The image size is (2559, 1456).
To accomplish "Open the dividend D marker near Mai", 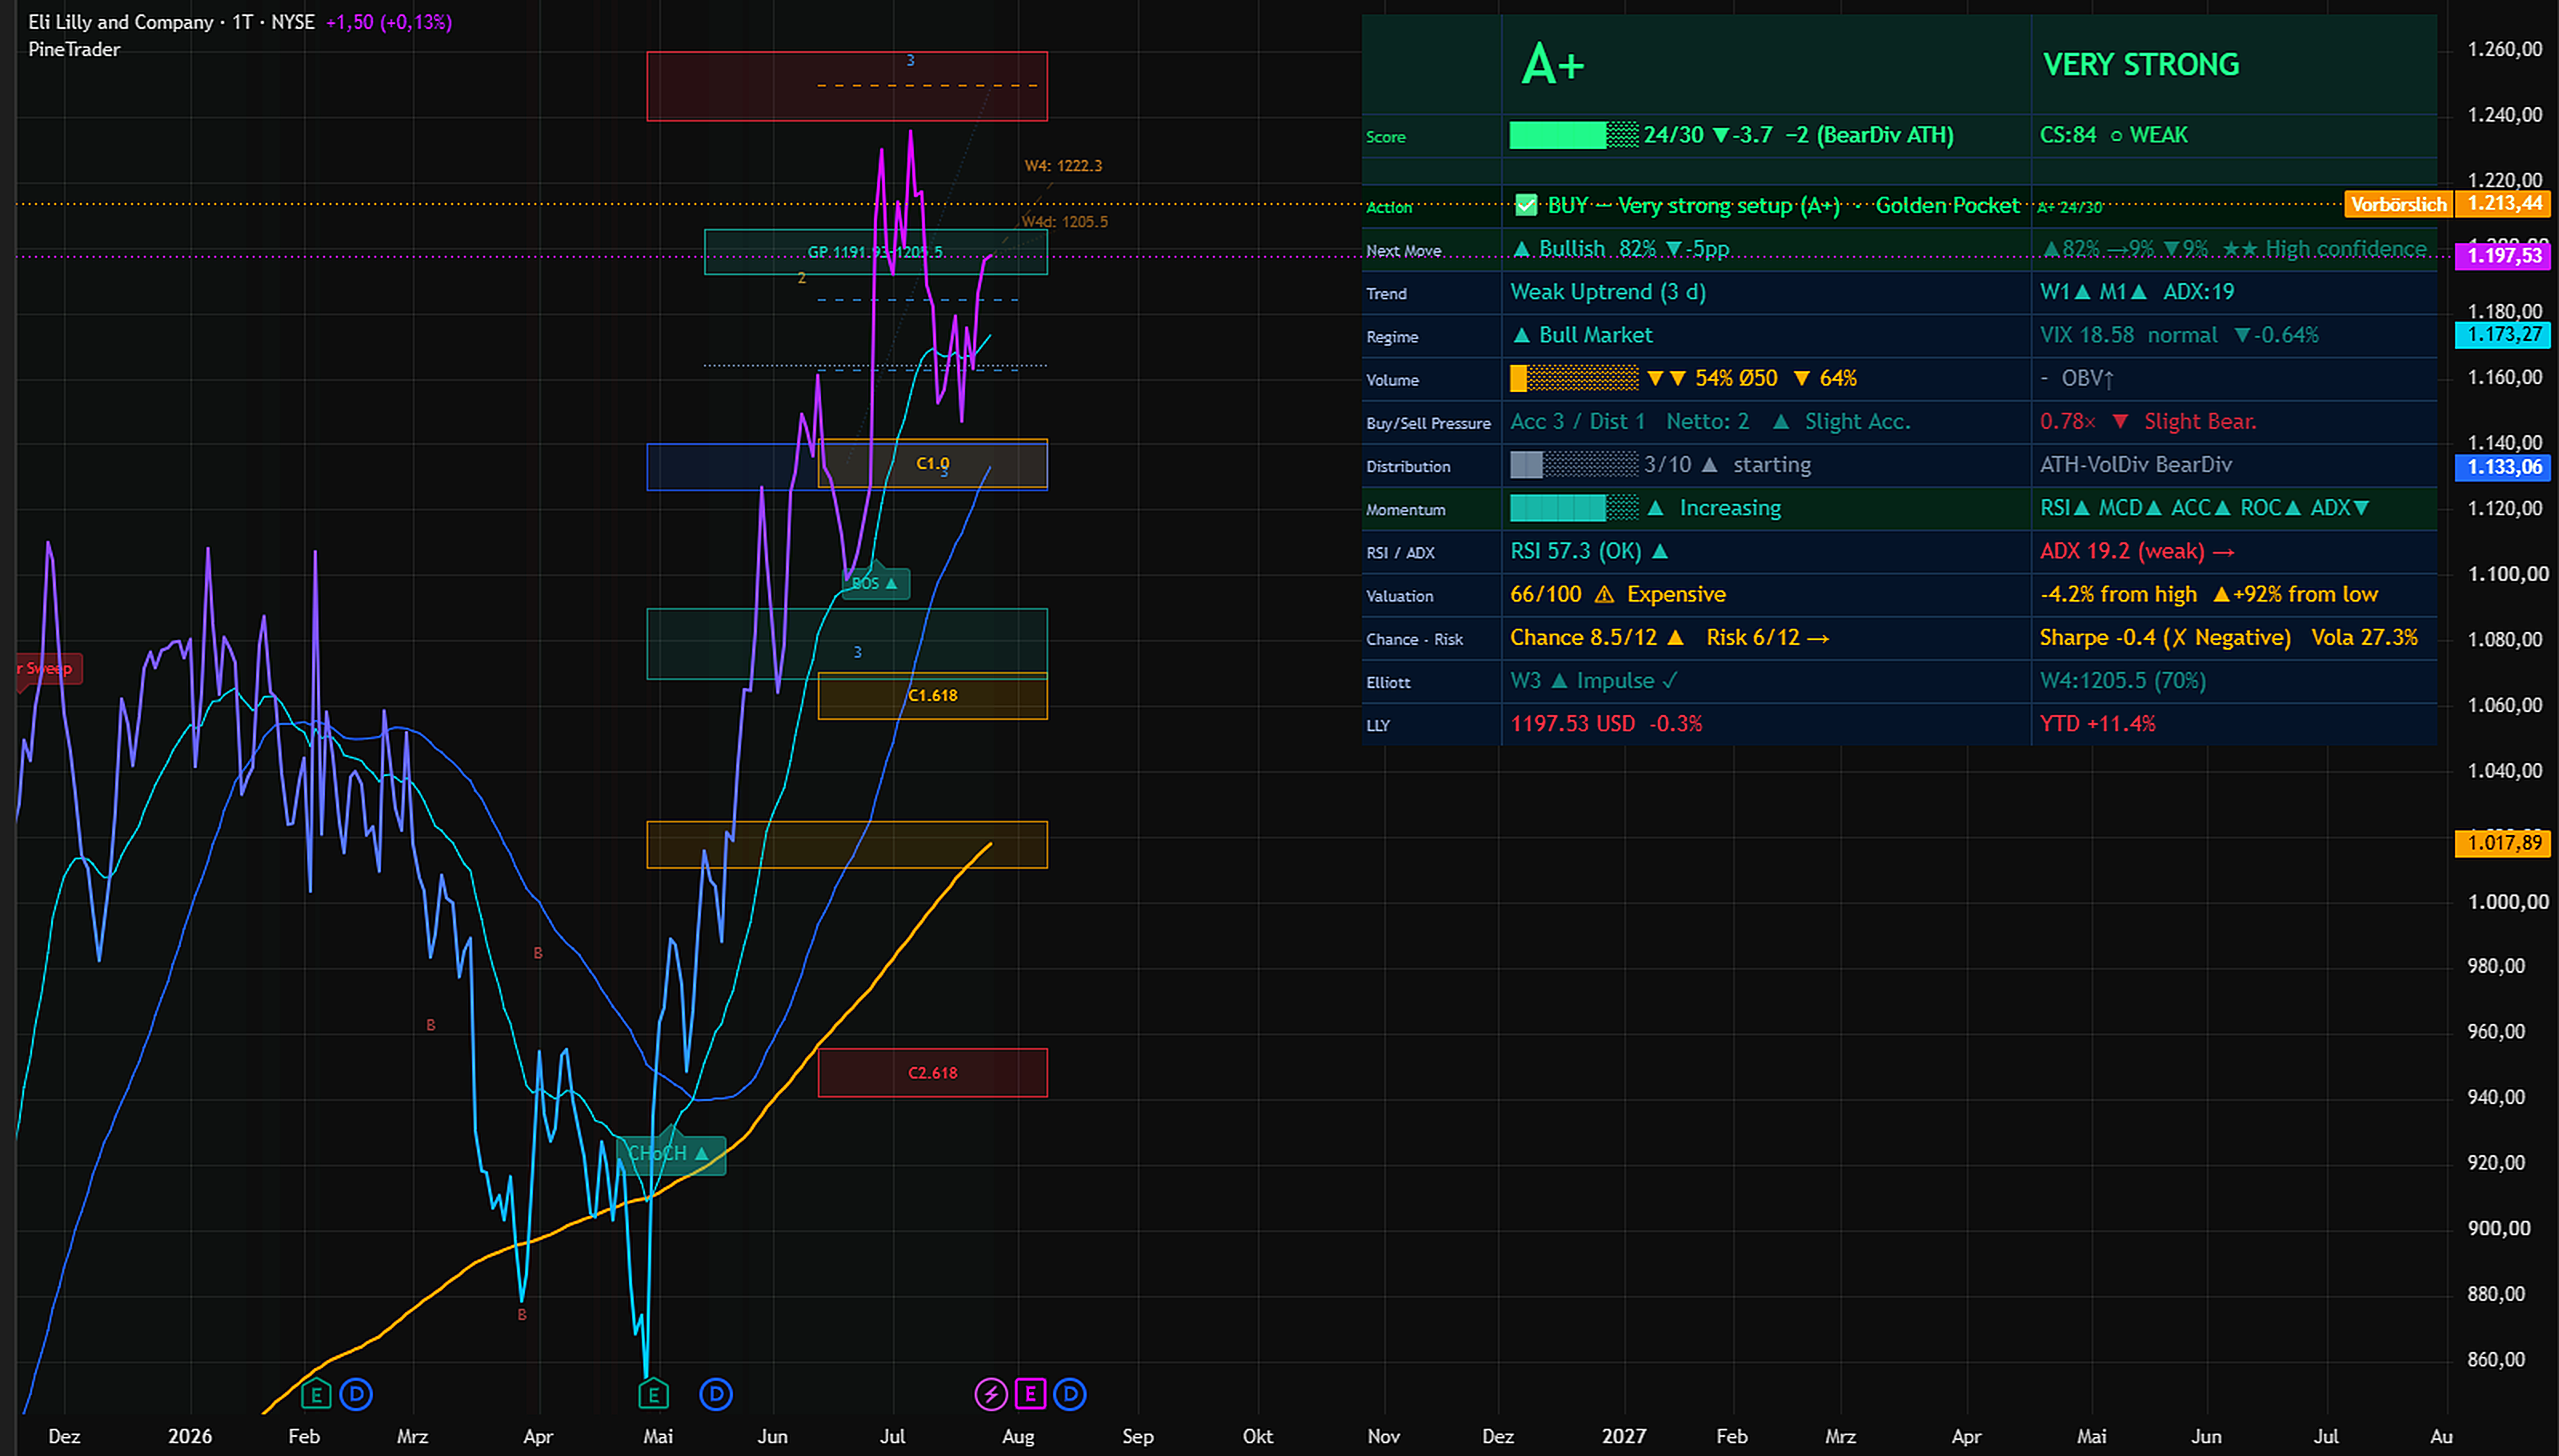I will (716, 1393).
